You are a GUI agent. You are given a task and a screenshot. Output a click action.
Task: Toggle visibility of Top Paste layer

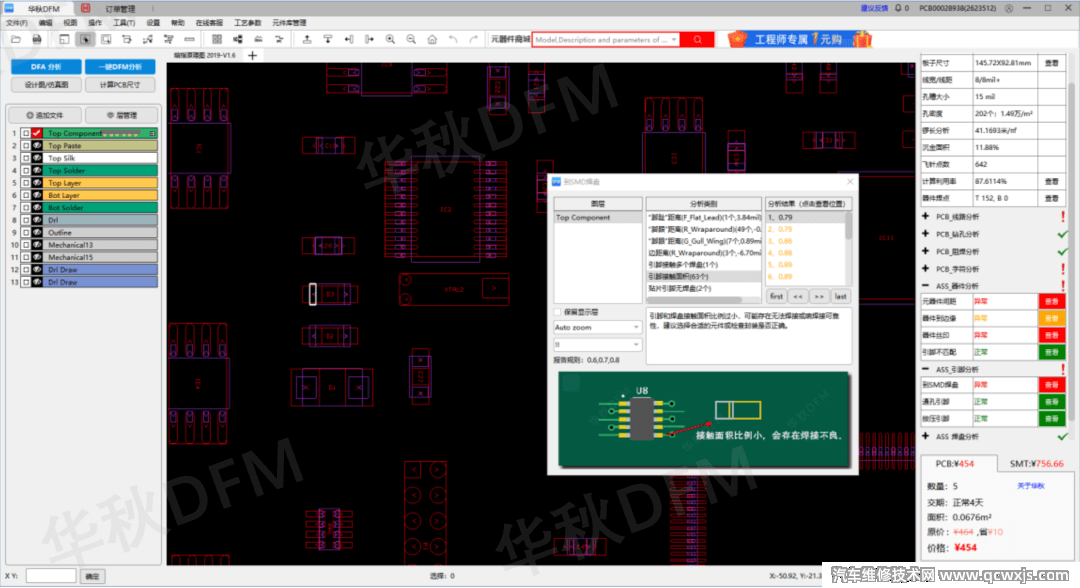tap(36, 146)
